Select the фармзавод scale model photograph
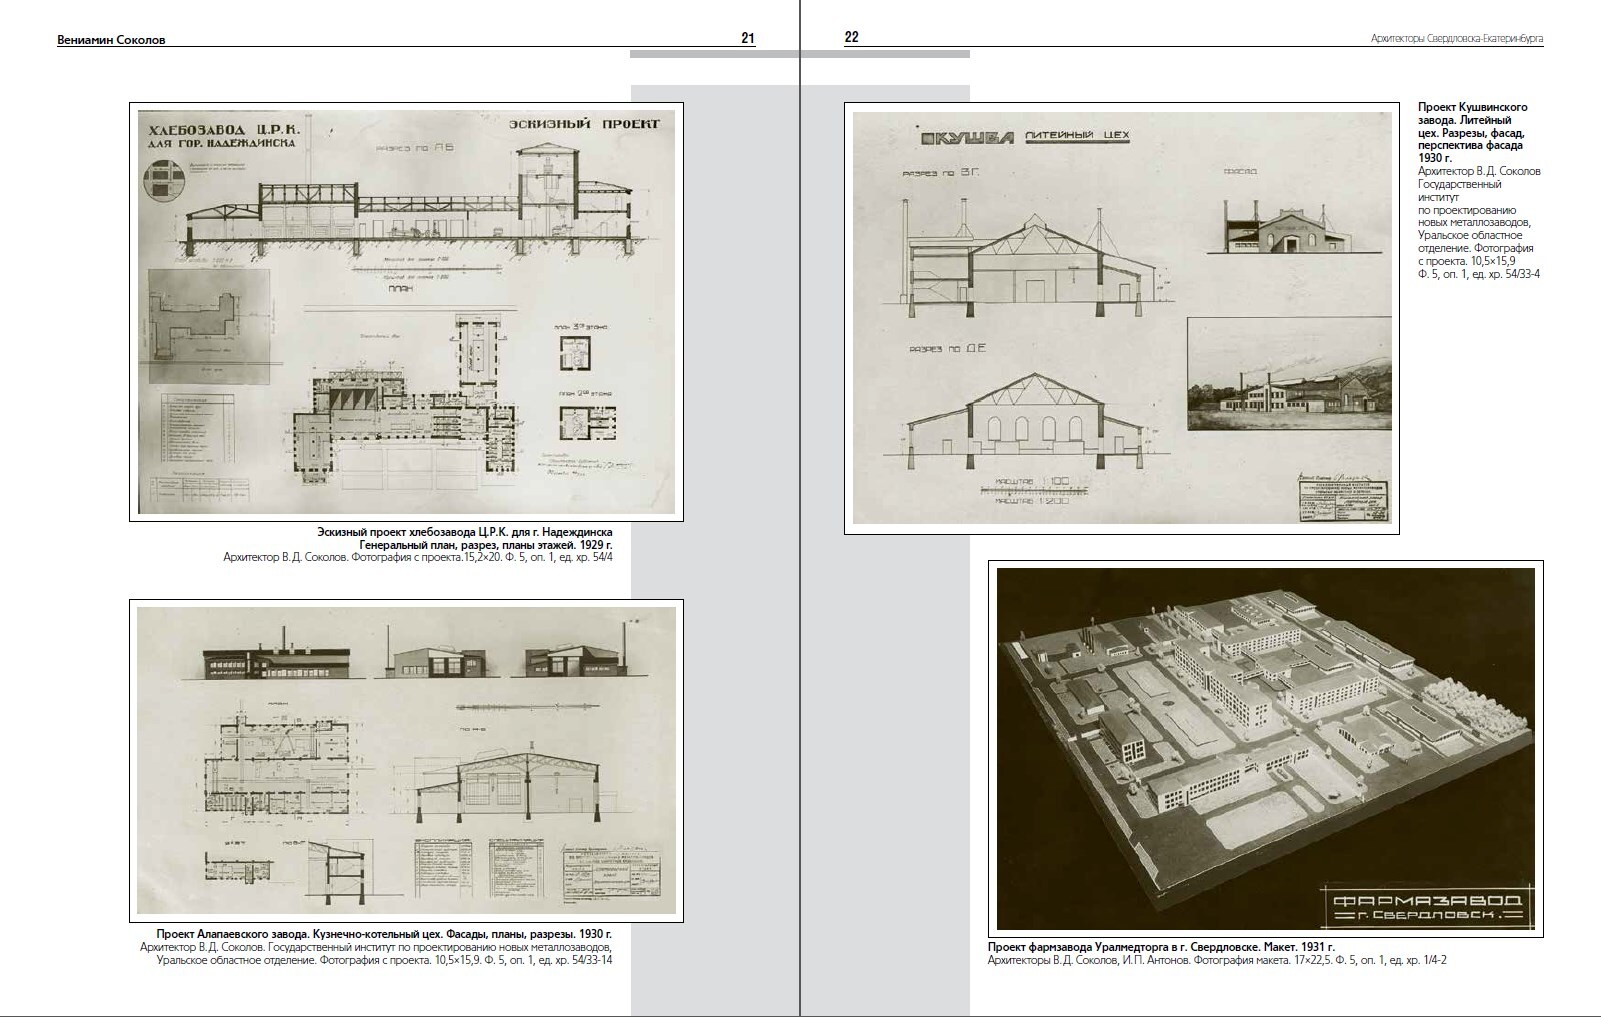This screenshot has width=1601, height=1017. (1266, 750)
